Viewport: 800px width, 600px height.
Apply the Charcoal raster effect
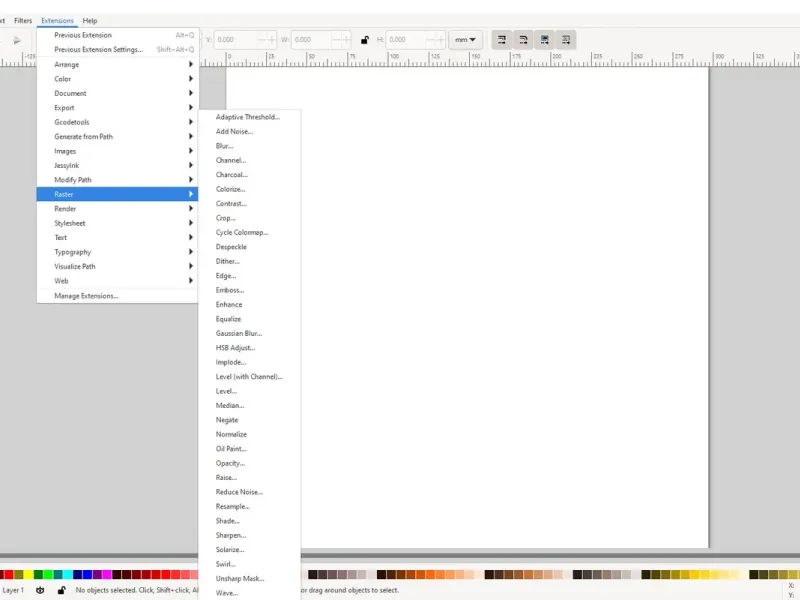[x=249, y=174]
